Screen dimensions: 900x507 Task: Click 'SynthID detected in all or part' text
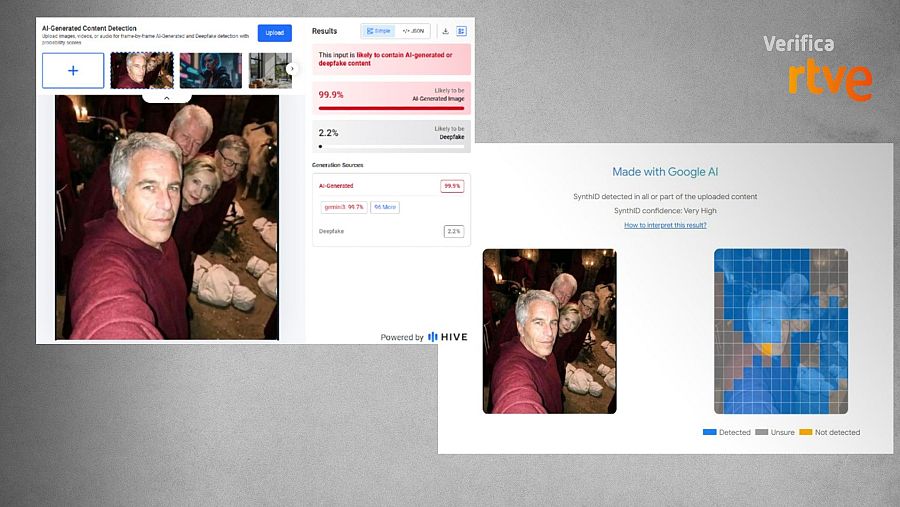(x=665, y=196)
